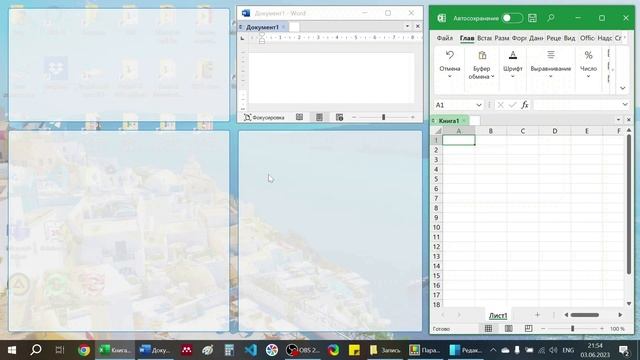Expand the Шрифт group dropdown arrow
Viewport: 640px width, 360px height.
point(513,76)
